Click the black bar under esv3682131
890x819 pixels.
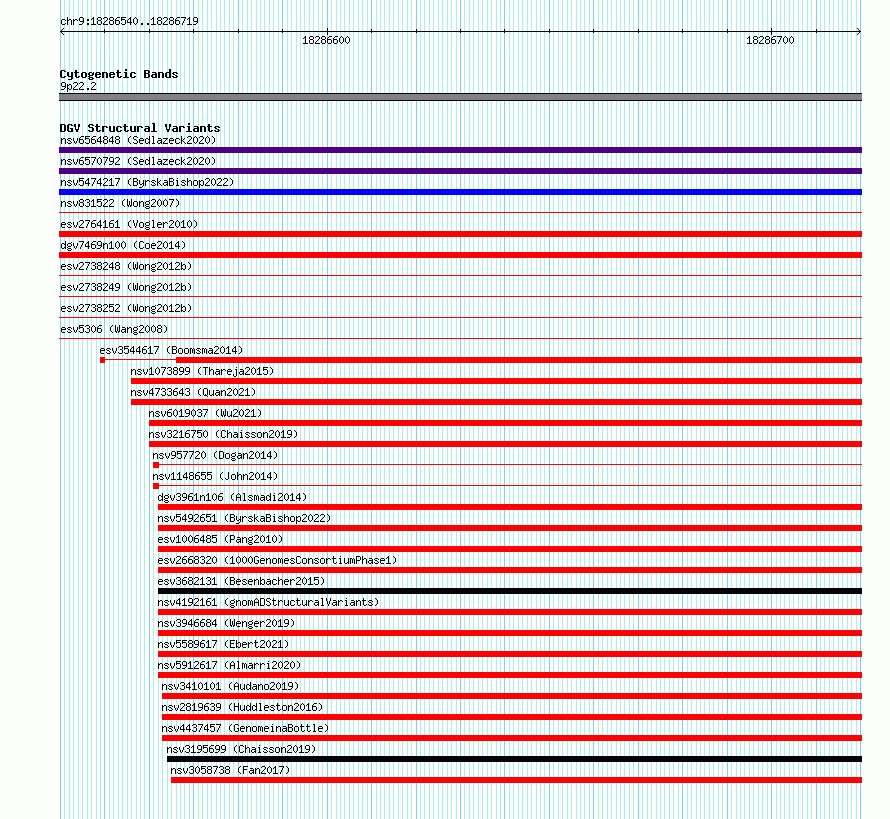[510, 591]
